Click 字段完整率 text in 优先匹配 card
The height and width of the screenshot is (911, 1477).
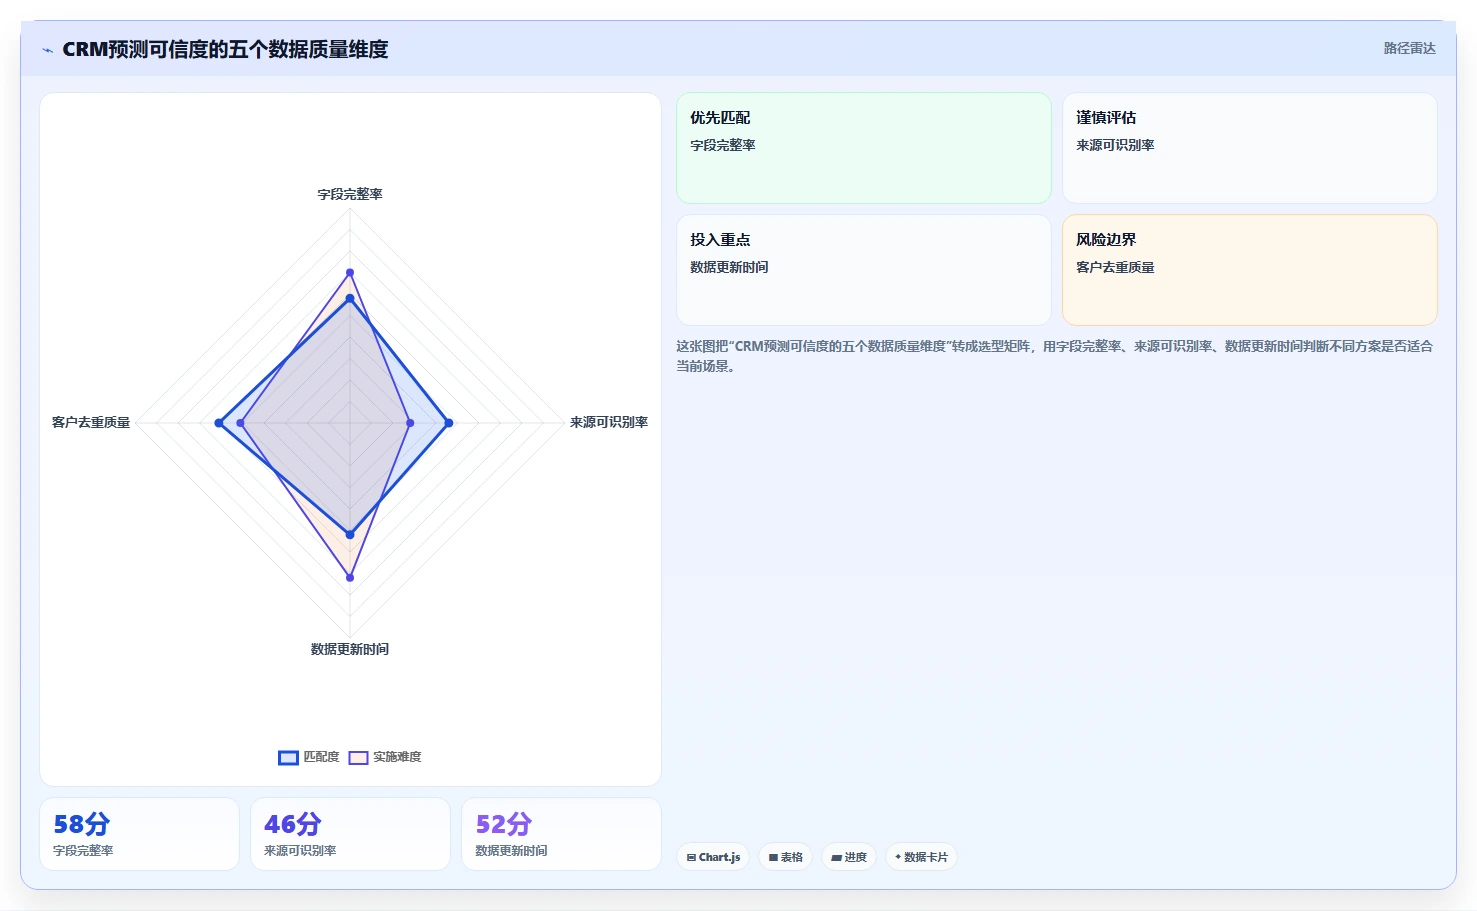(723, 145)
